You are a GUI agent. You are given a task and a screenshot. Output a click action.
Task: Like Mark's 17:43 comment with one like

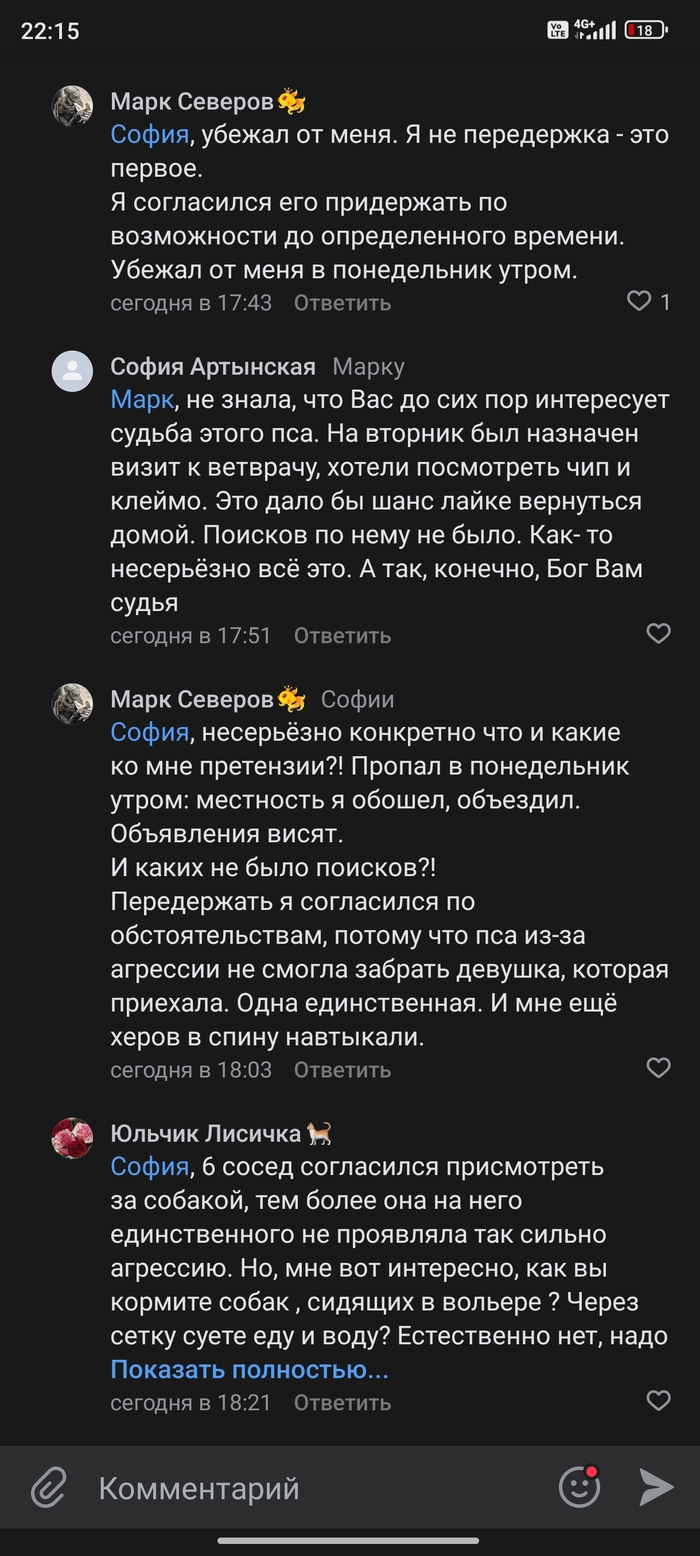[639, 301]
